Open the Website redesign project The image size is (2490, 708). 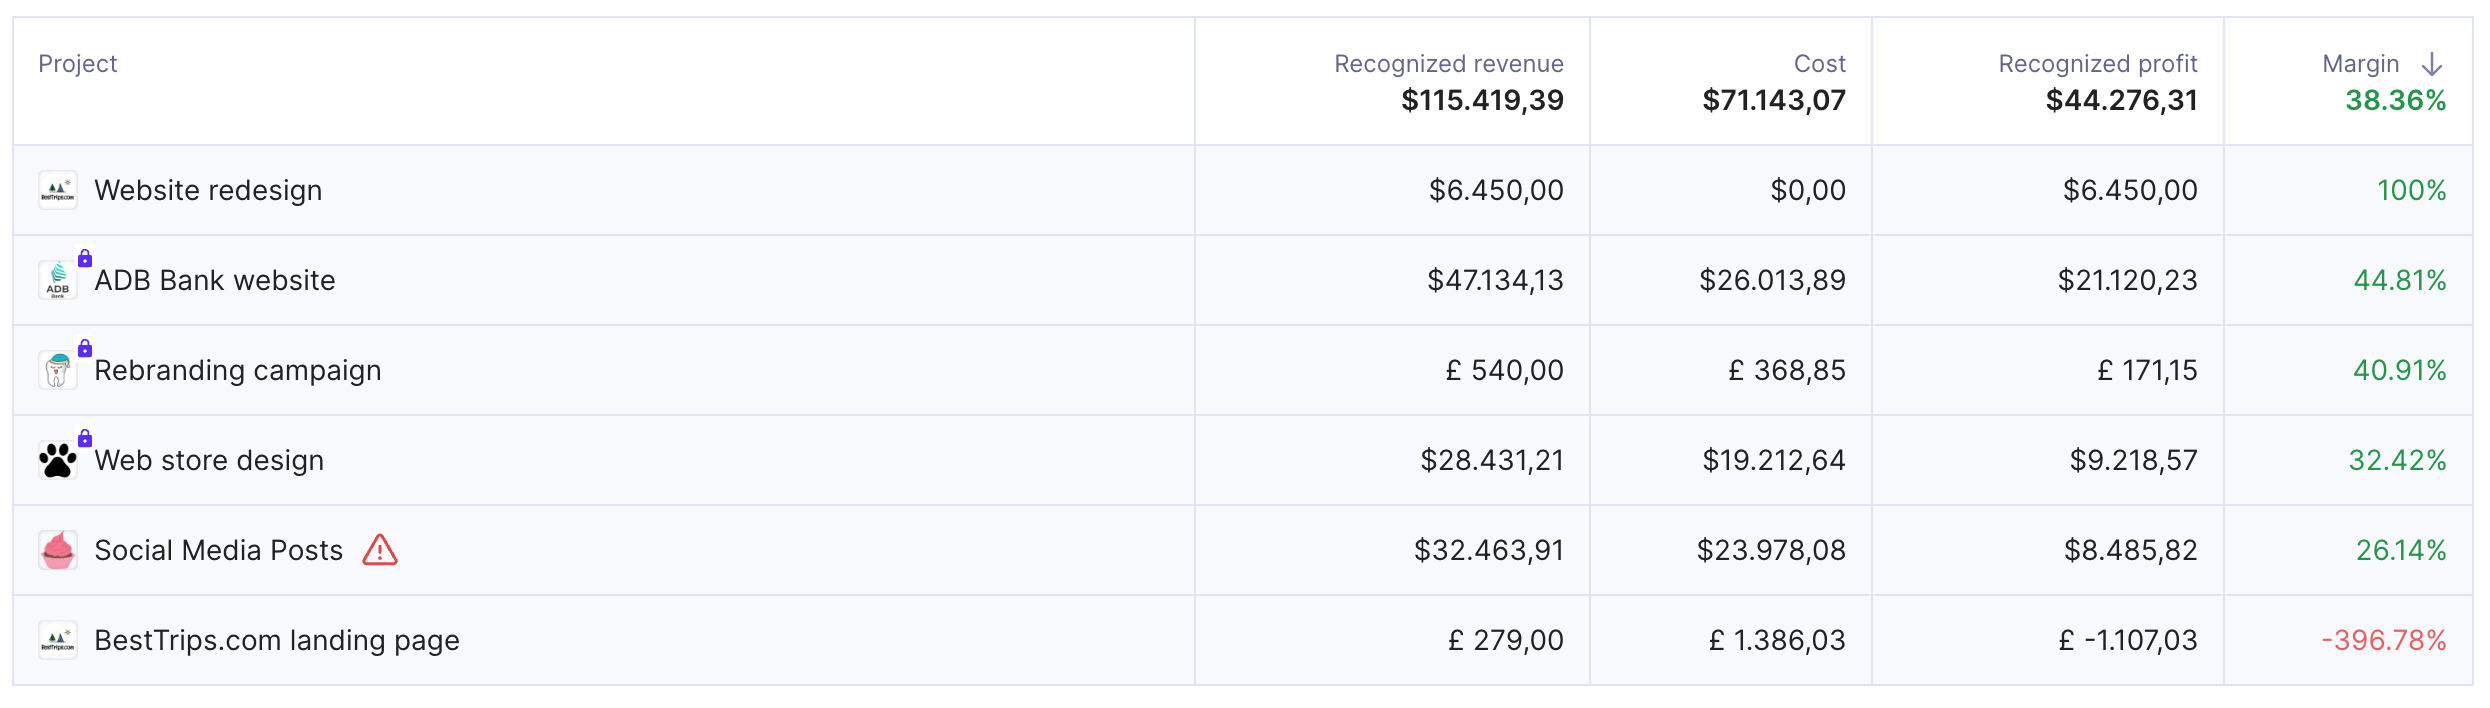click(x=208, y=190)
